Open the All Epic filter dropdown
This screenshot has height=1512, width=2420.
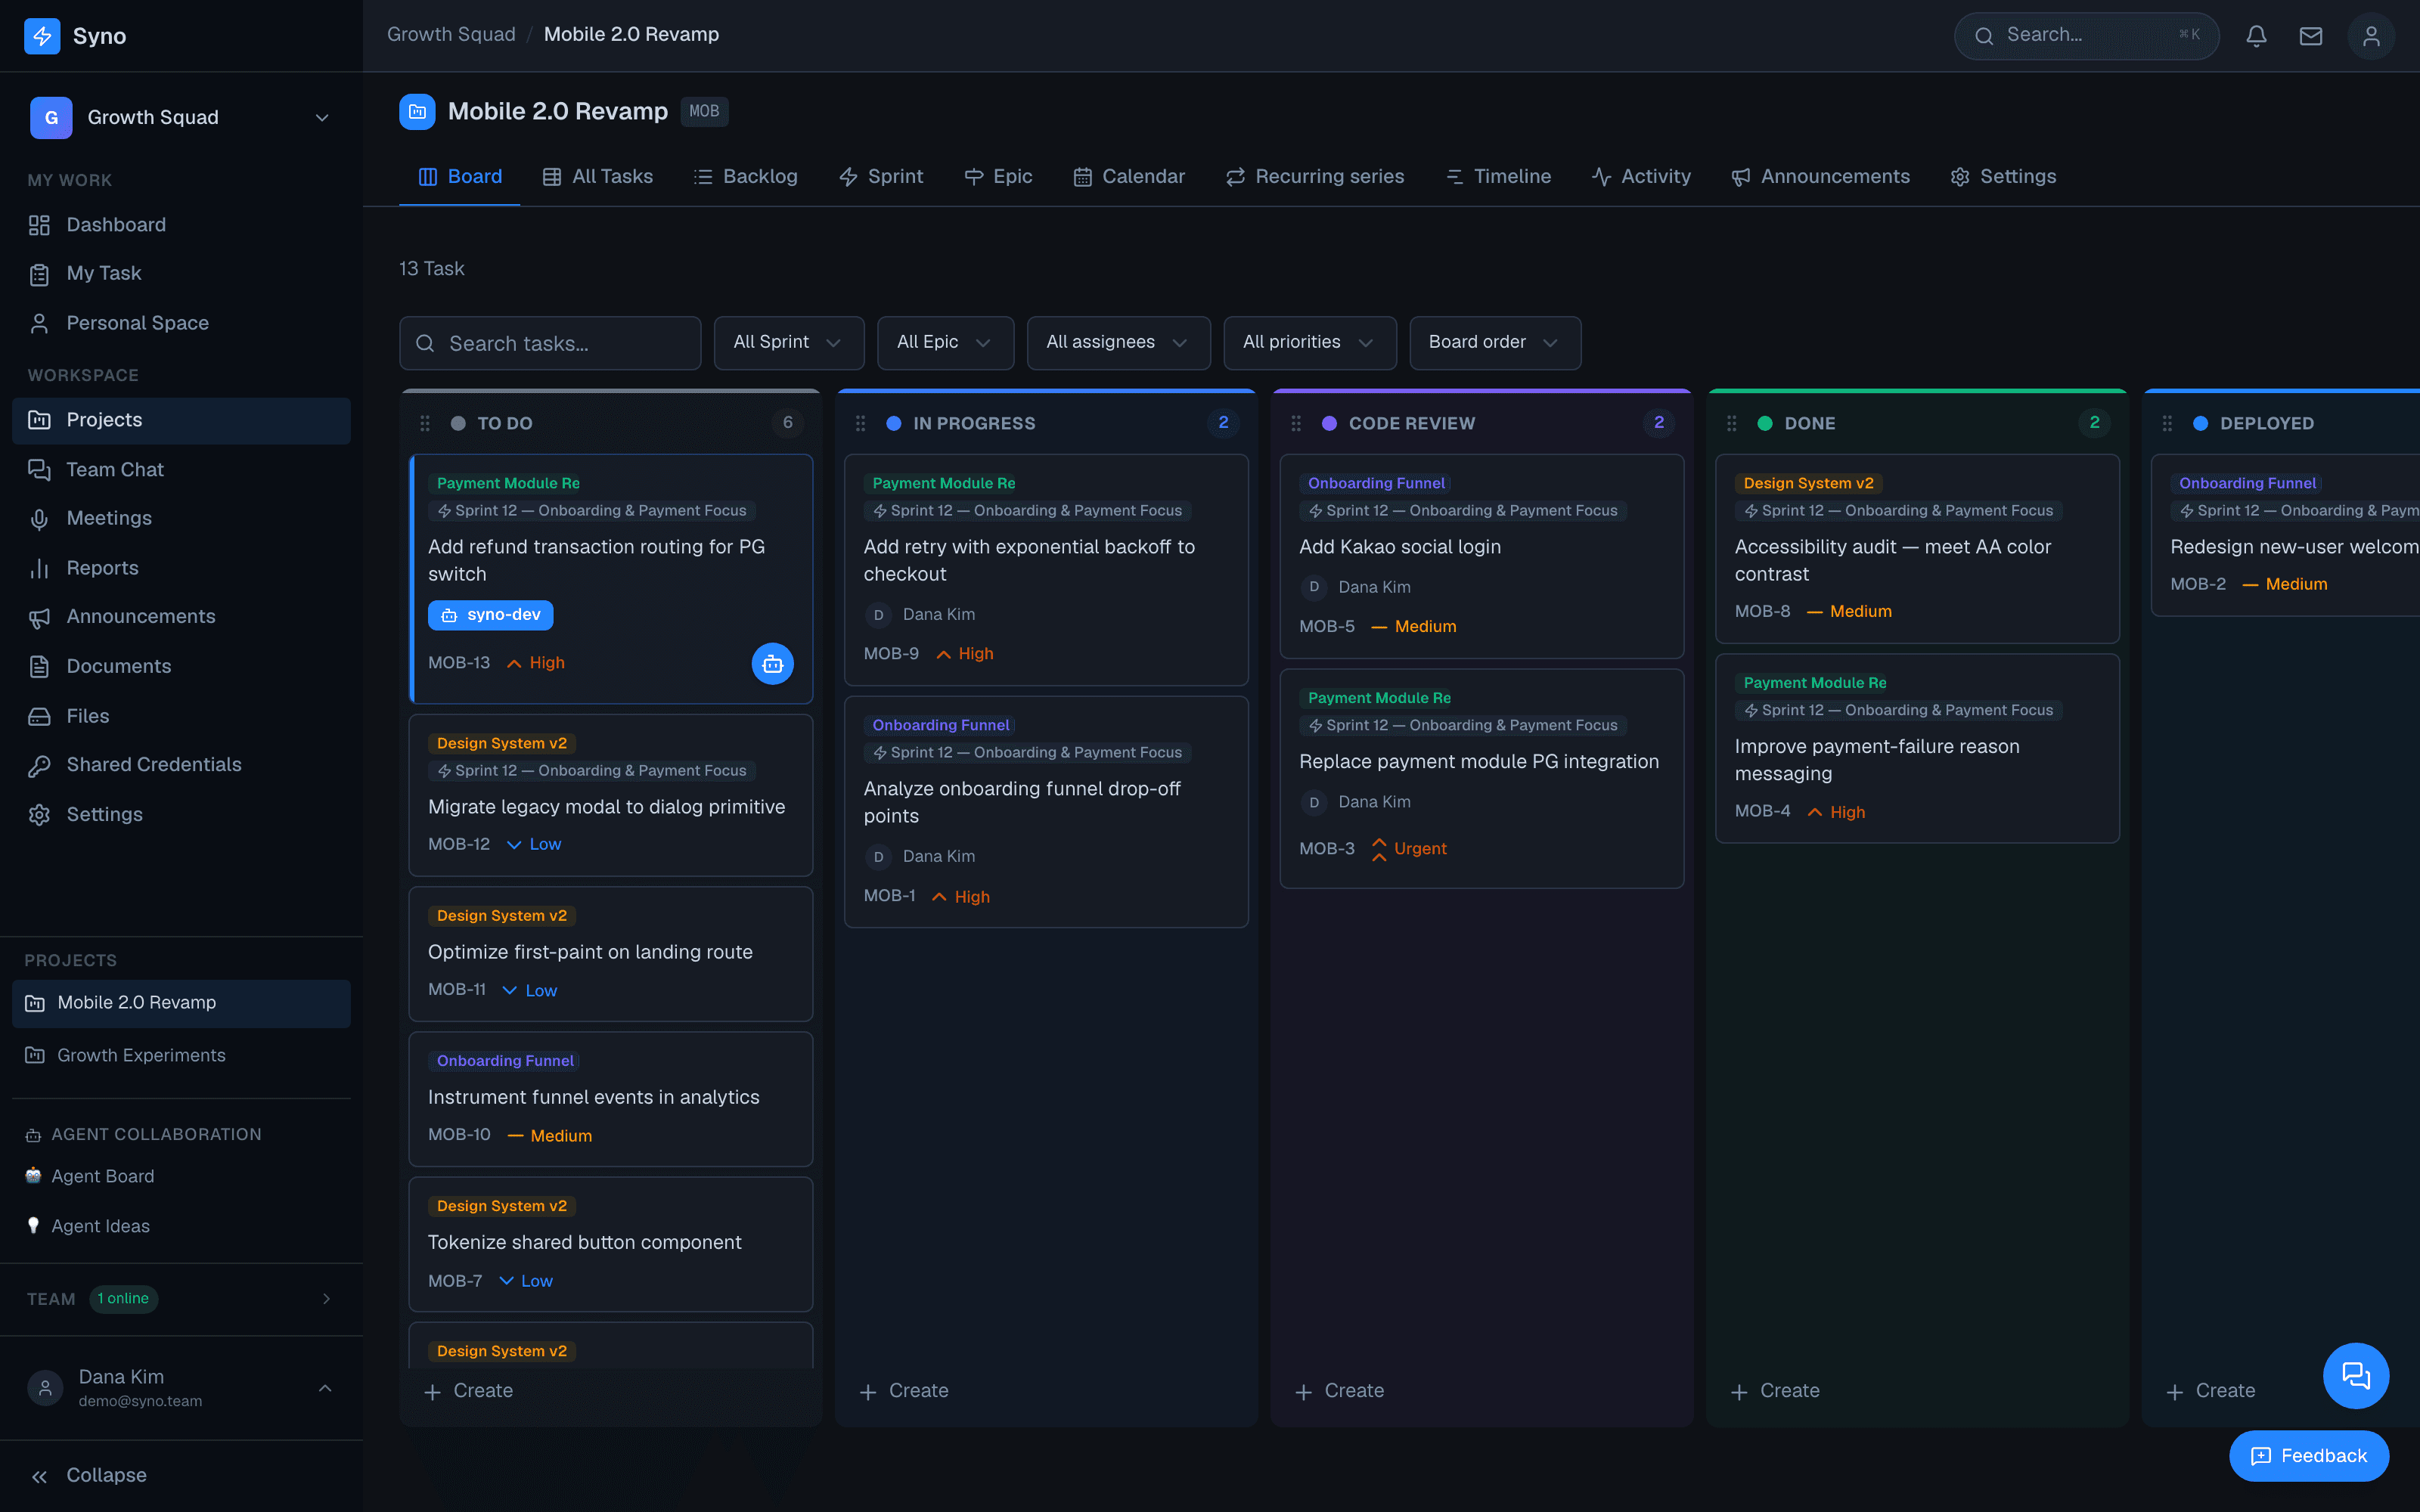coord(945,343)
